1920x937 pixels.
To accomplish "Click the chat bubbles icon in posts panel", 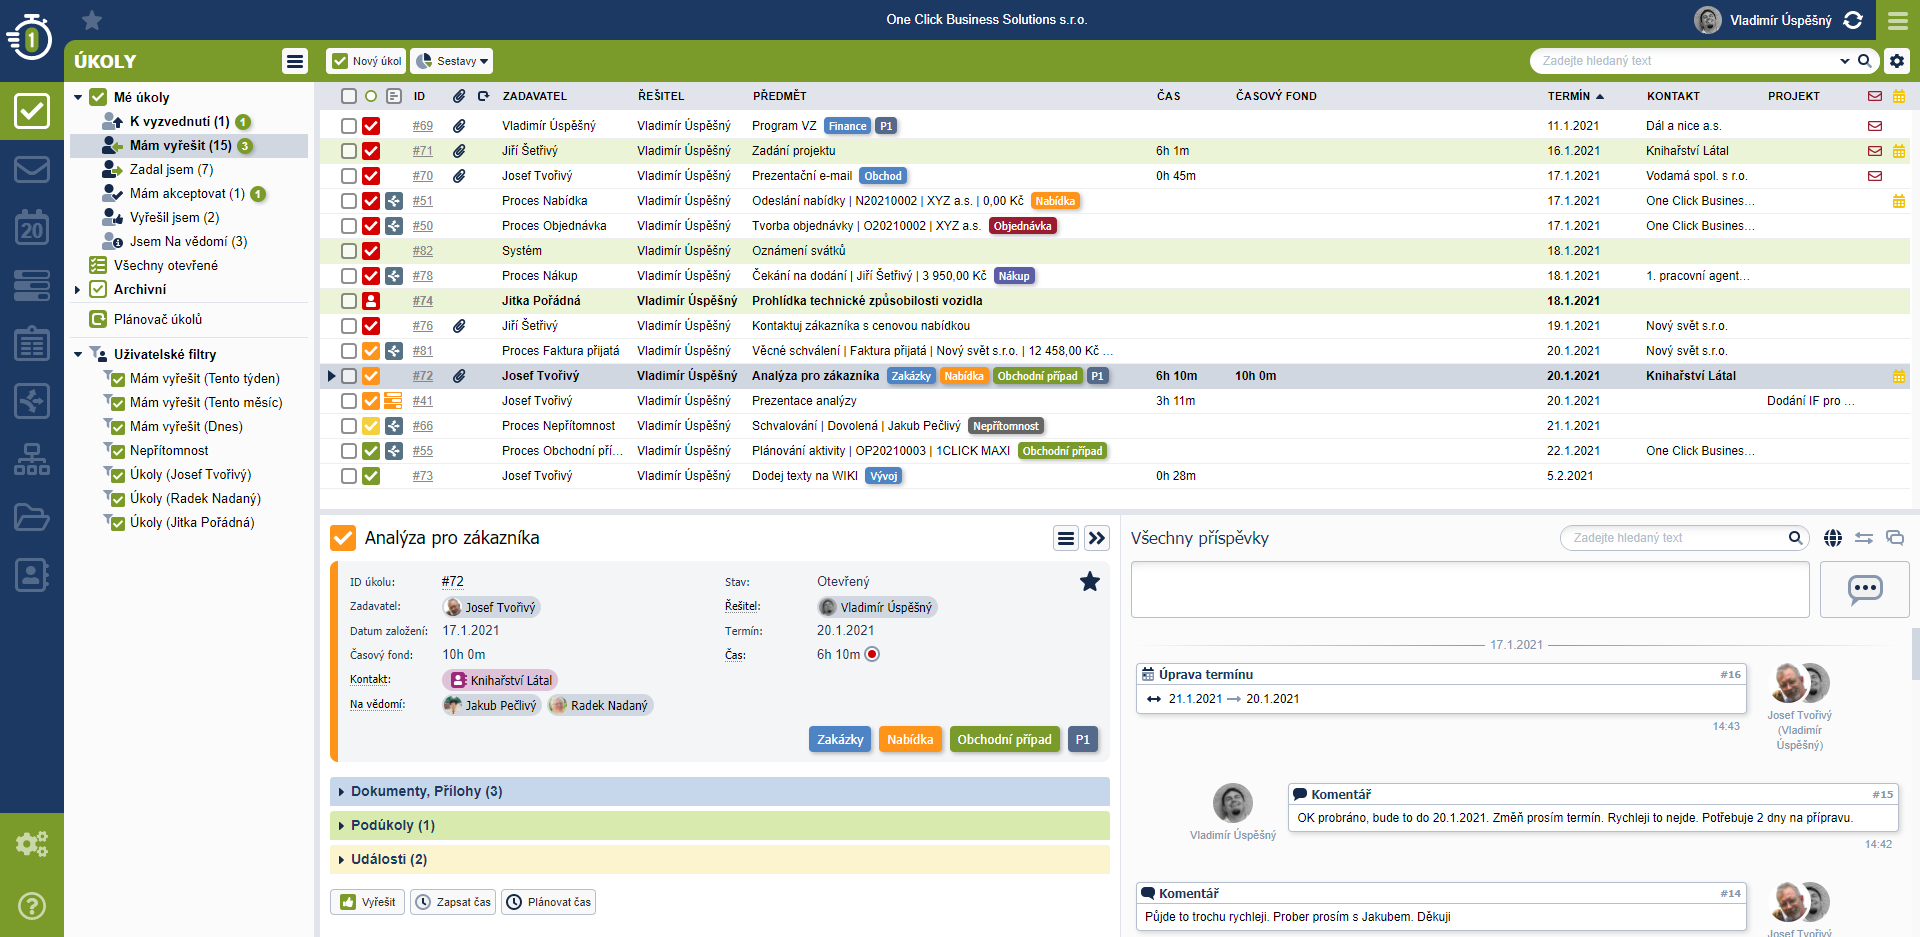I will coord(1895,538).
